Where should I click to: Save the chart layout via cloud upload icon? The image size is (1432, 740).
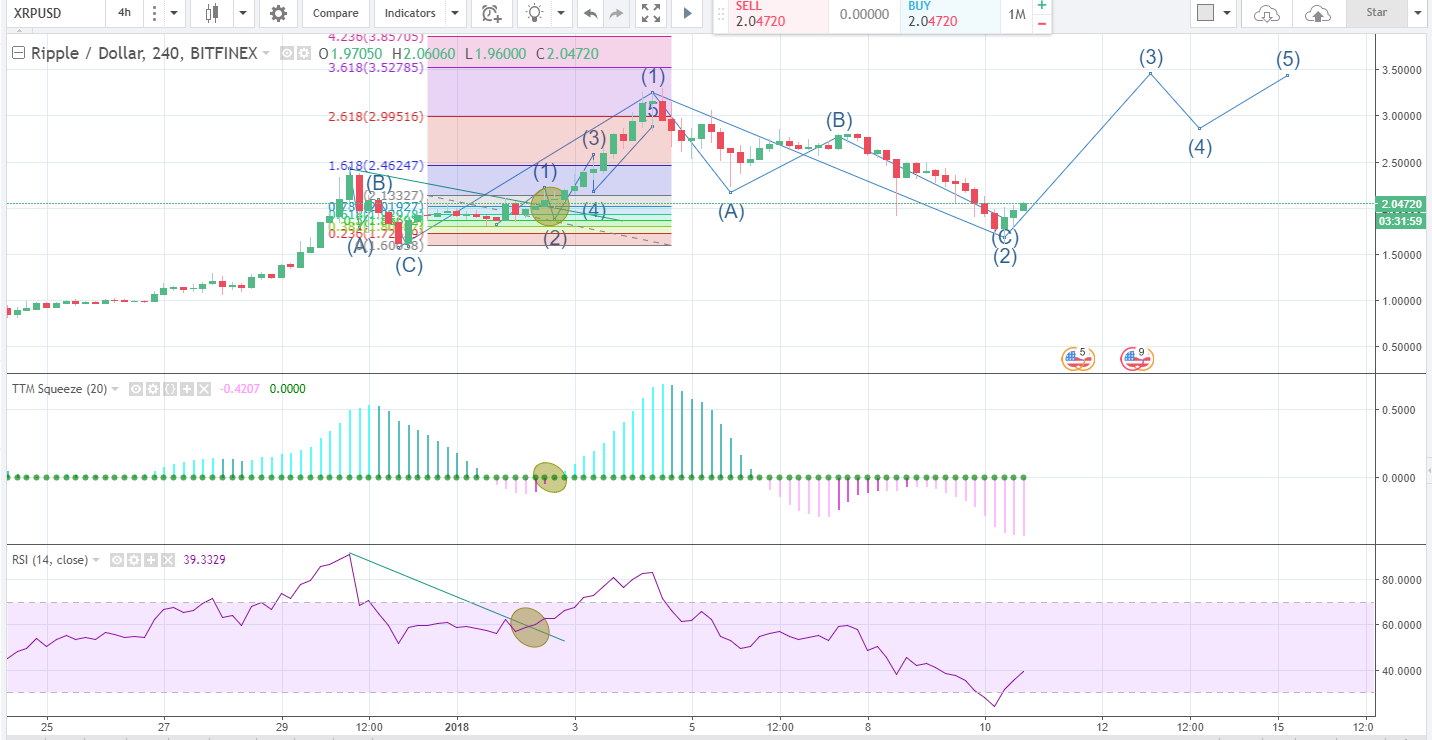coord(1317,14)
